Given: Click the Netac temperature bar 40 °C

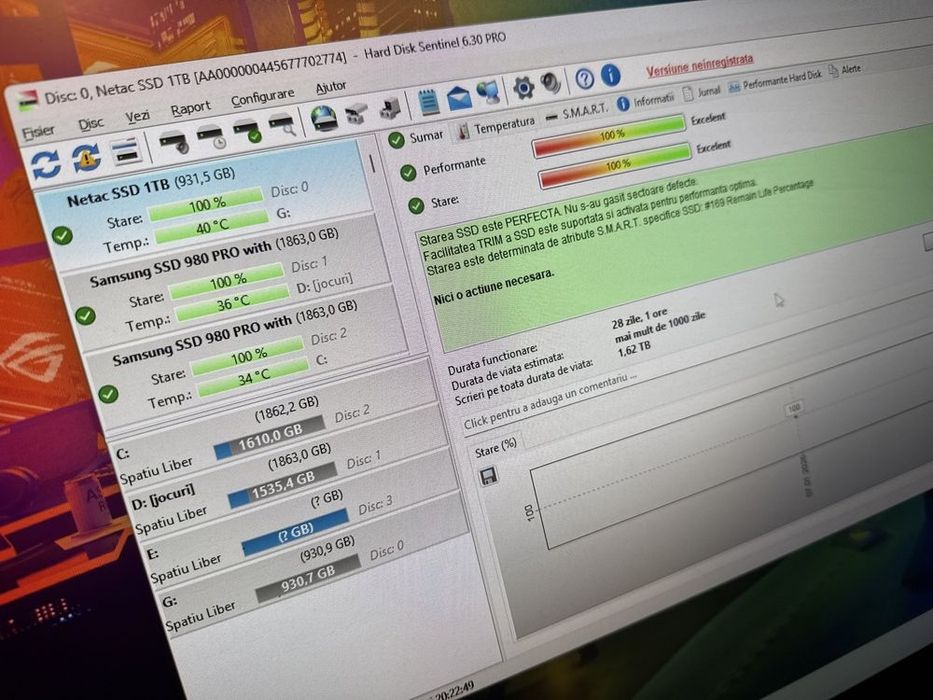Looking at the screenshot, I should coord(211,228).
